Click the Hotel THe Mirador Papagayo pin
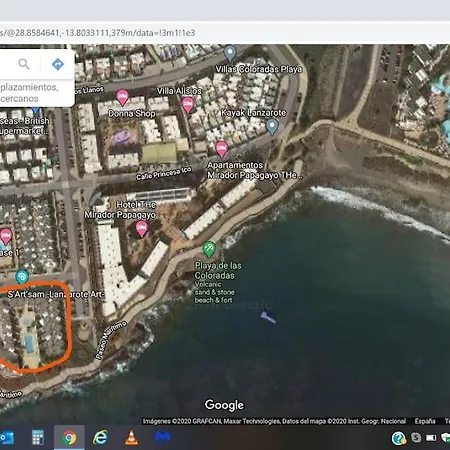450x450 pixels. [142, 229]
